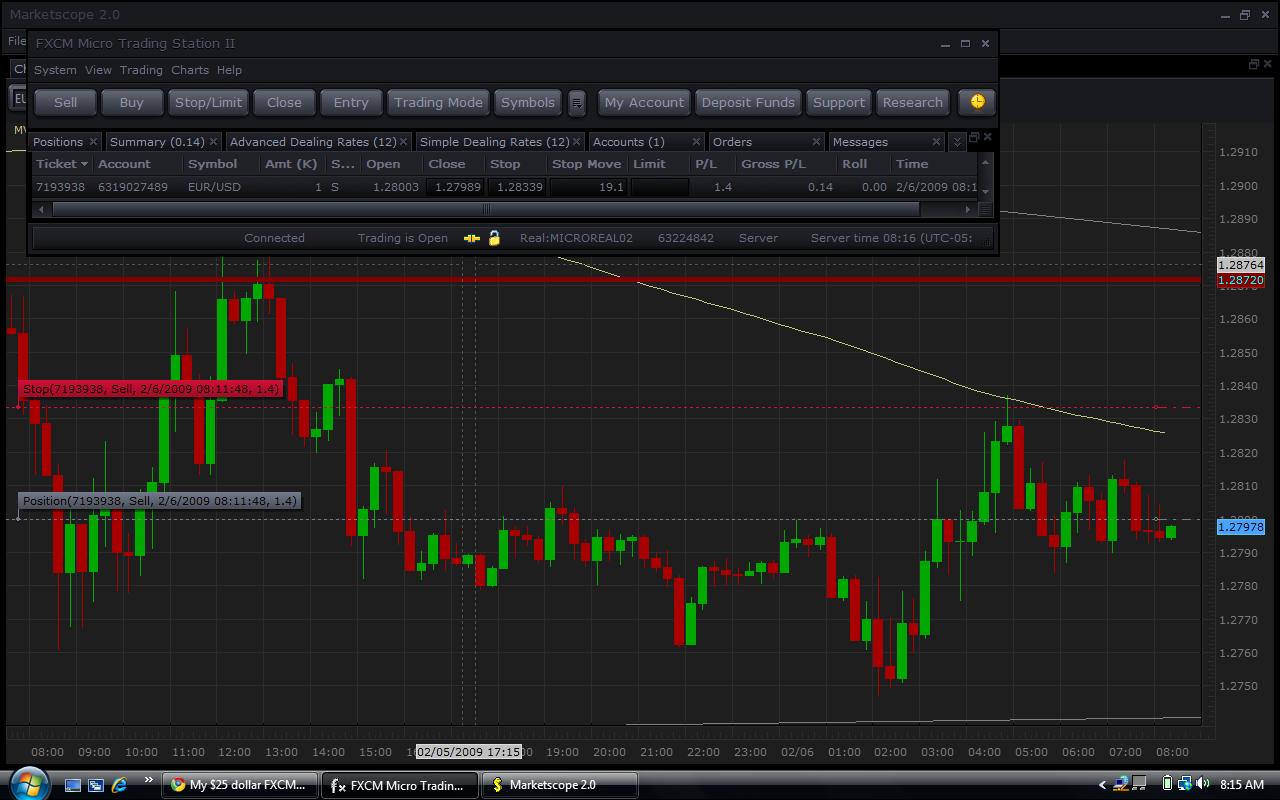Image resolution: width=1280 pixels, height=800 pixels.
Task: Select the Position(7193938, Sell) chart label
Action: coord(159,501)
